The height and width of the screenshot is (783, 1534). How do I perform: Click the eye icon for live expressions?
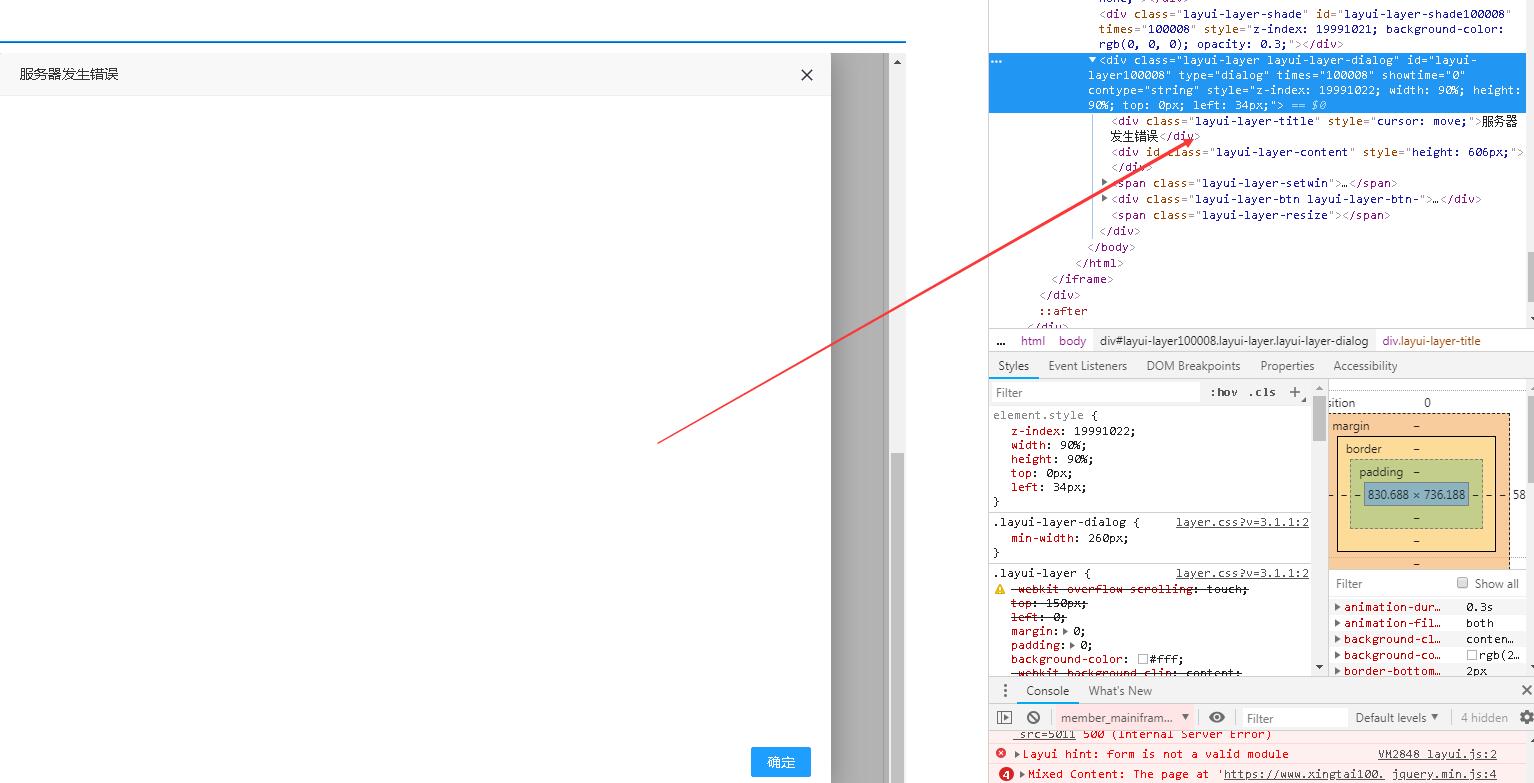tap(1216, 717)
